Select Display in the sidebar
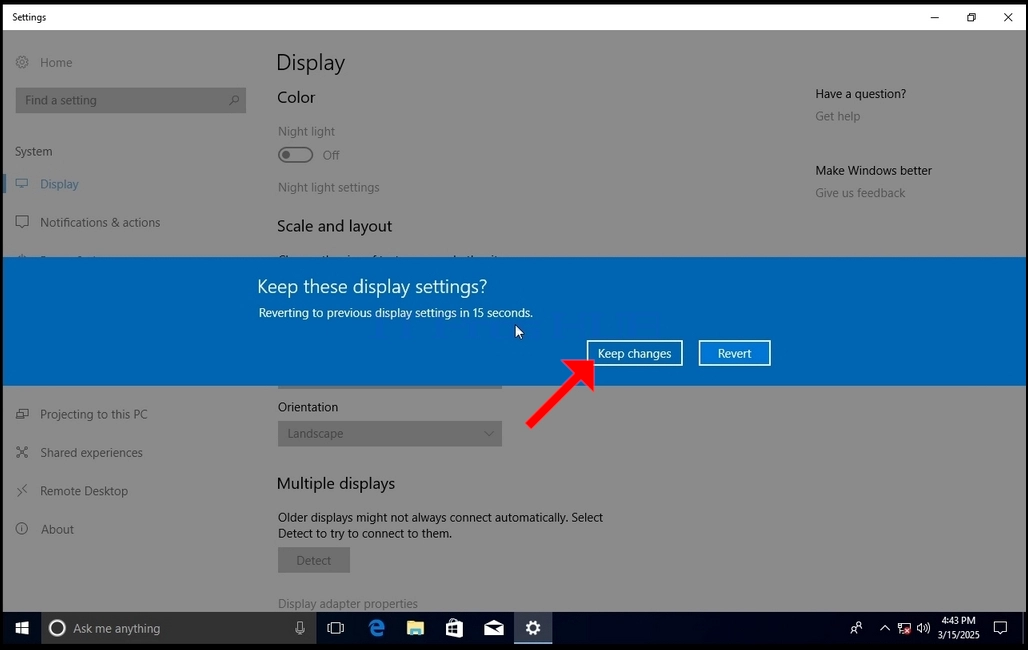 pos(59,184)
